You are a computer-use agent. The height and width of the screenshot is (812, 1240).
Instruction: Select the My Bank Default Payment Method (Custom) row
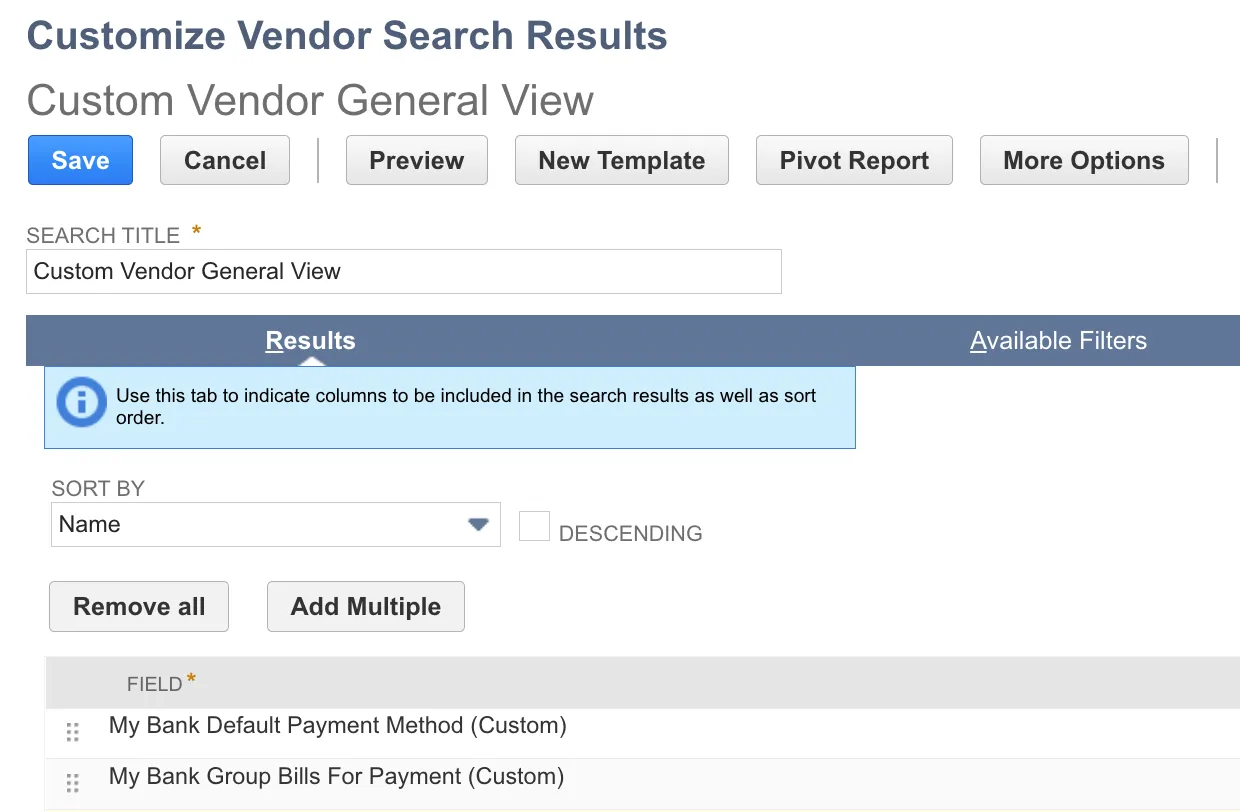[642, 732]
